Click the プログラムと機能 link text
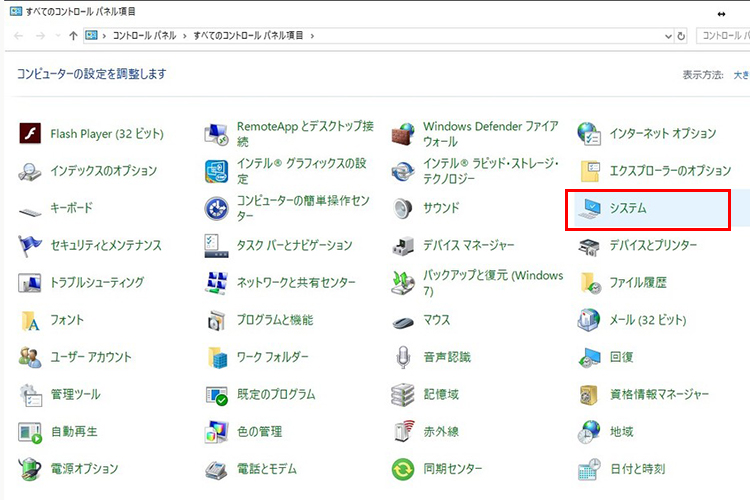Screen dimensions: 750x500 [275, 320]
